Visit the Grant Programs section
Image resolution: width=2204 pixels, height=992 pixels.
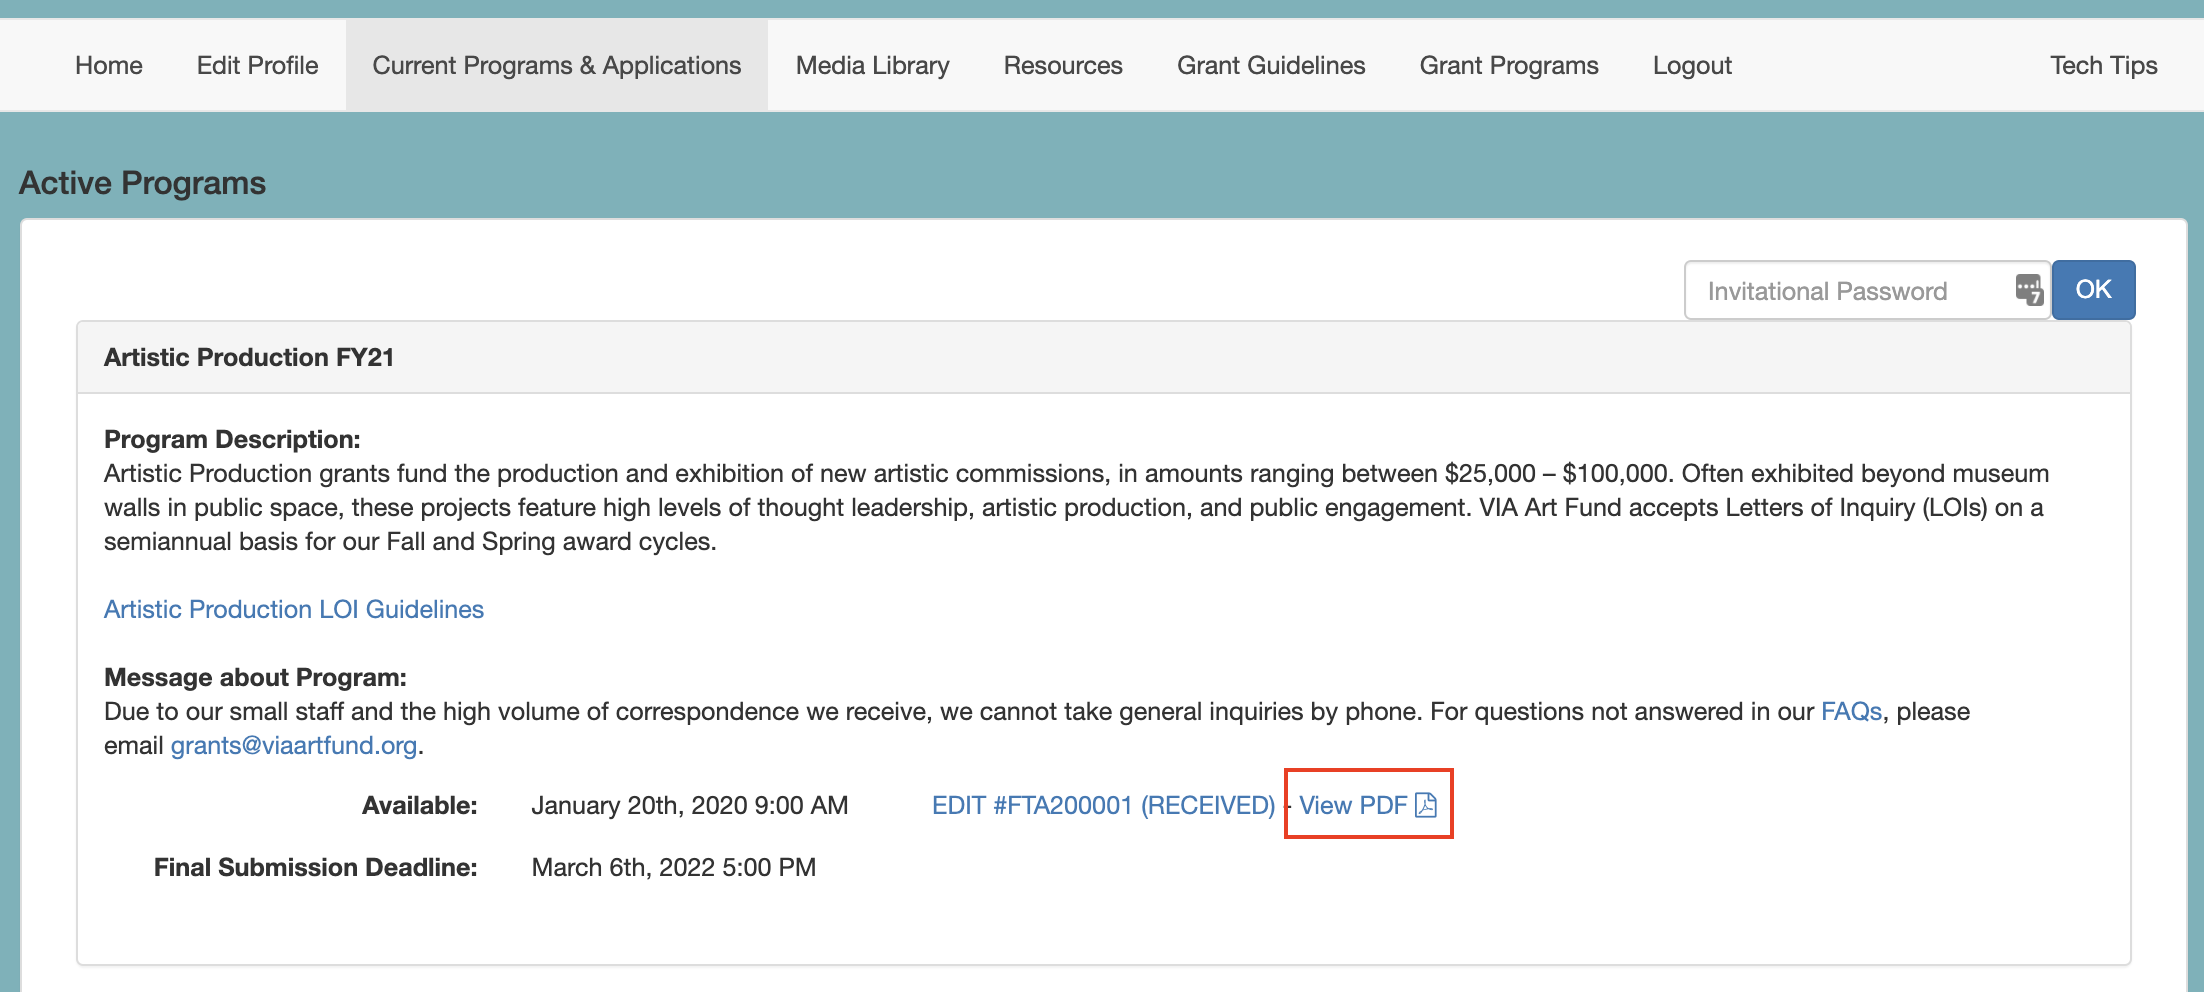[1509, 65]
